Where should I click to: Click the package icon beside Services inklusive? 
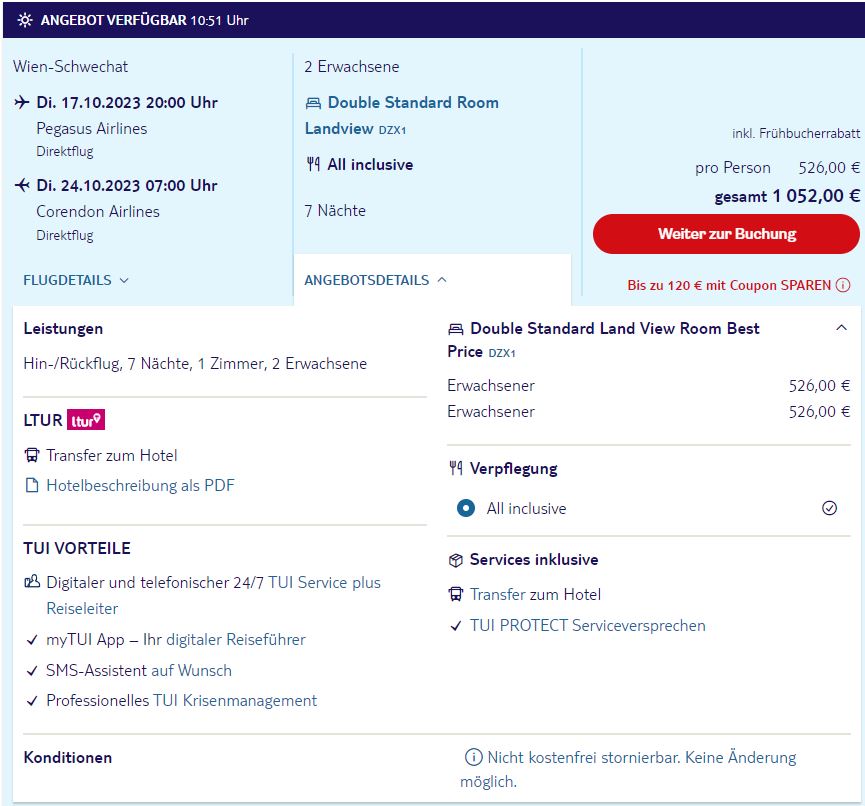456,560
